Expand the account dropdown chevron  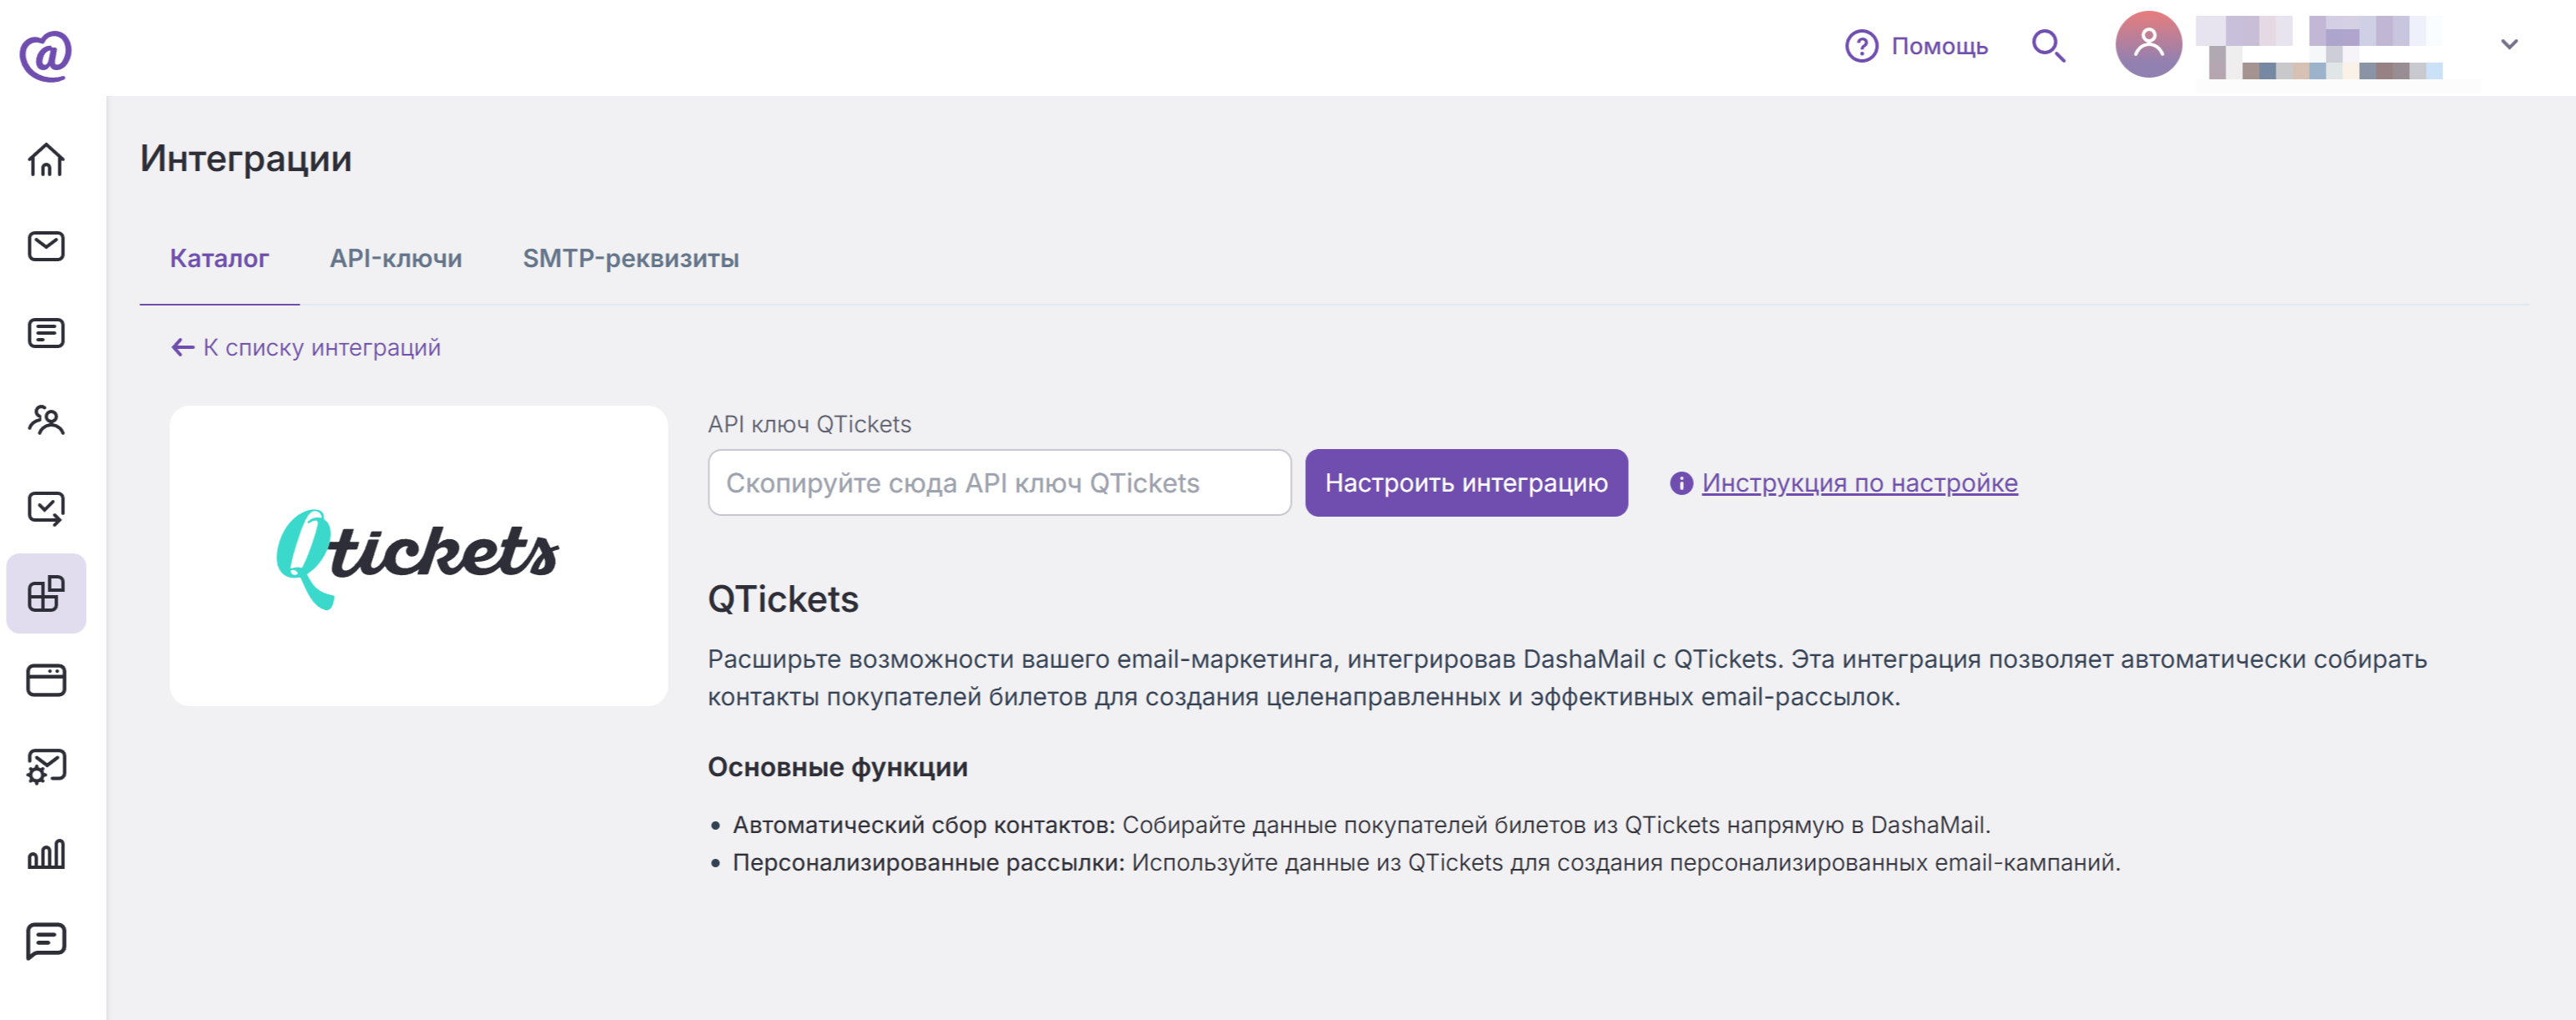pyautogui.click(x=2509, y=44)
